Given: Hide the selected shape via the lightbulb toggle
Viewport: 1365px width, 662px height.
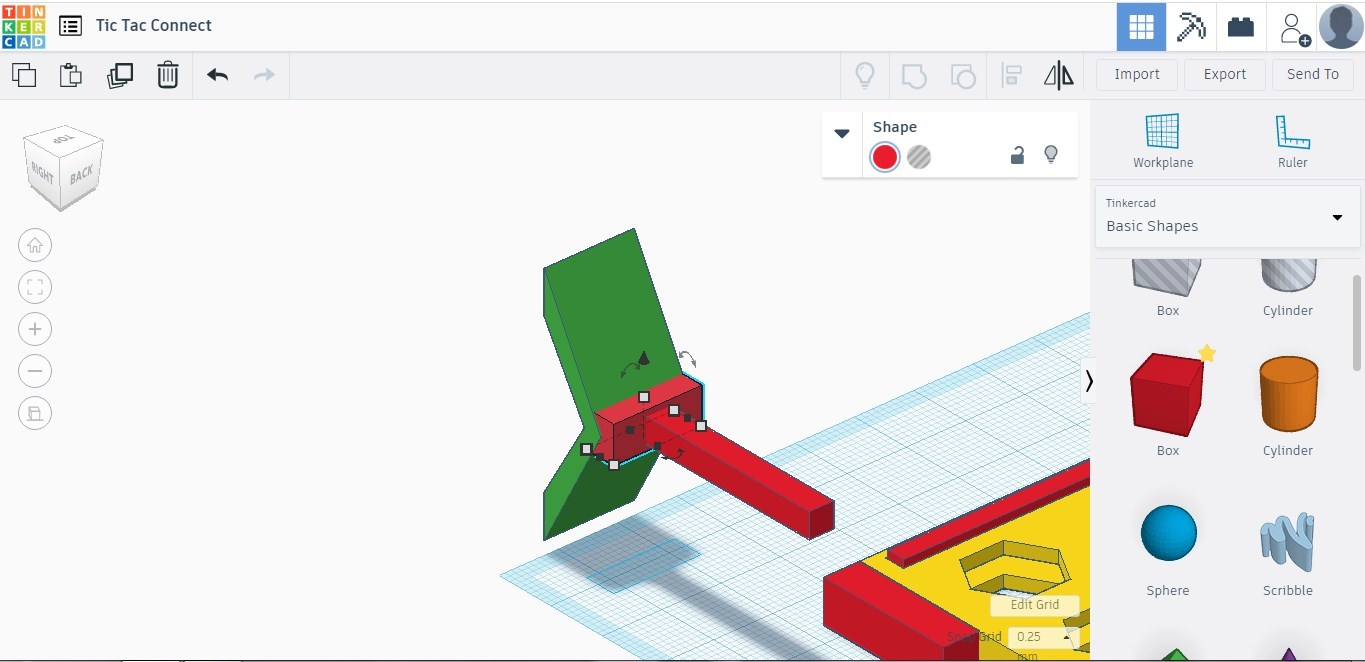Looking at the screenshot, I should pyautogui.click(x=1051, y=155).
